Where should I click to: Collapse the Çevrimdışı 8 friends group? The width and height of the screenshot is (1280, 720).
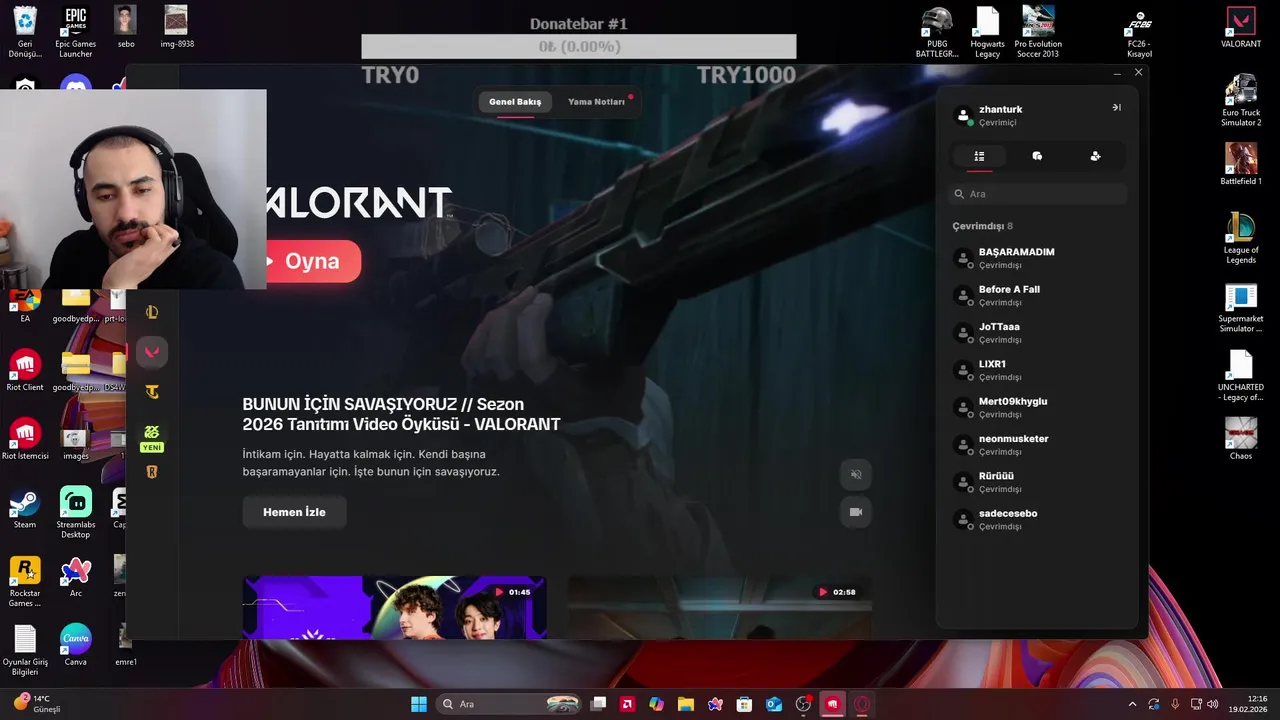982,226
